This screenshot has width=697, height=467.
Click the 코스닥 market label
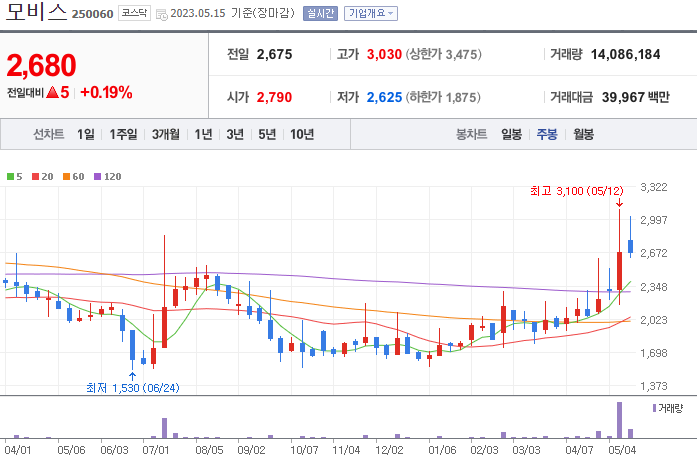(134, 13)
